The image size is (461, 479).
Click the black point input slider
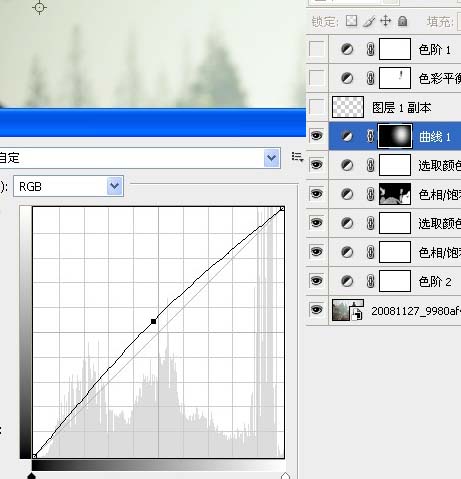(31, 475)
